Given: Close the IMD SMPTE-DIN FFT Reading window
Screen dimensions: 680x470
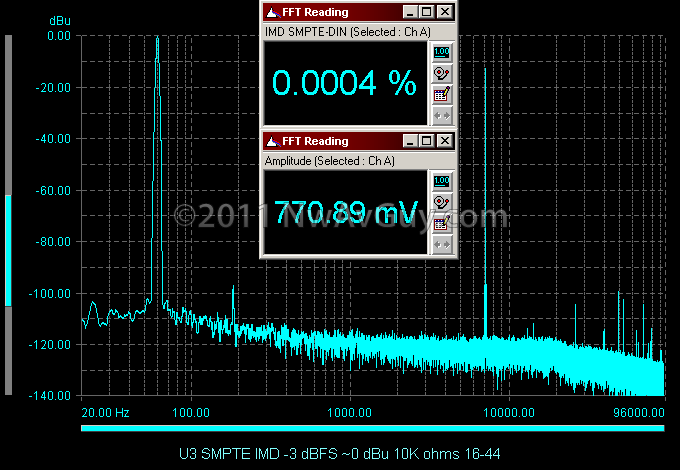Looking at the screenshot, I should point(445,12).
